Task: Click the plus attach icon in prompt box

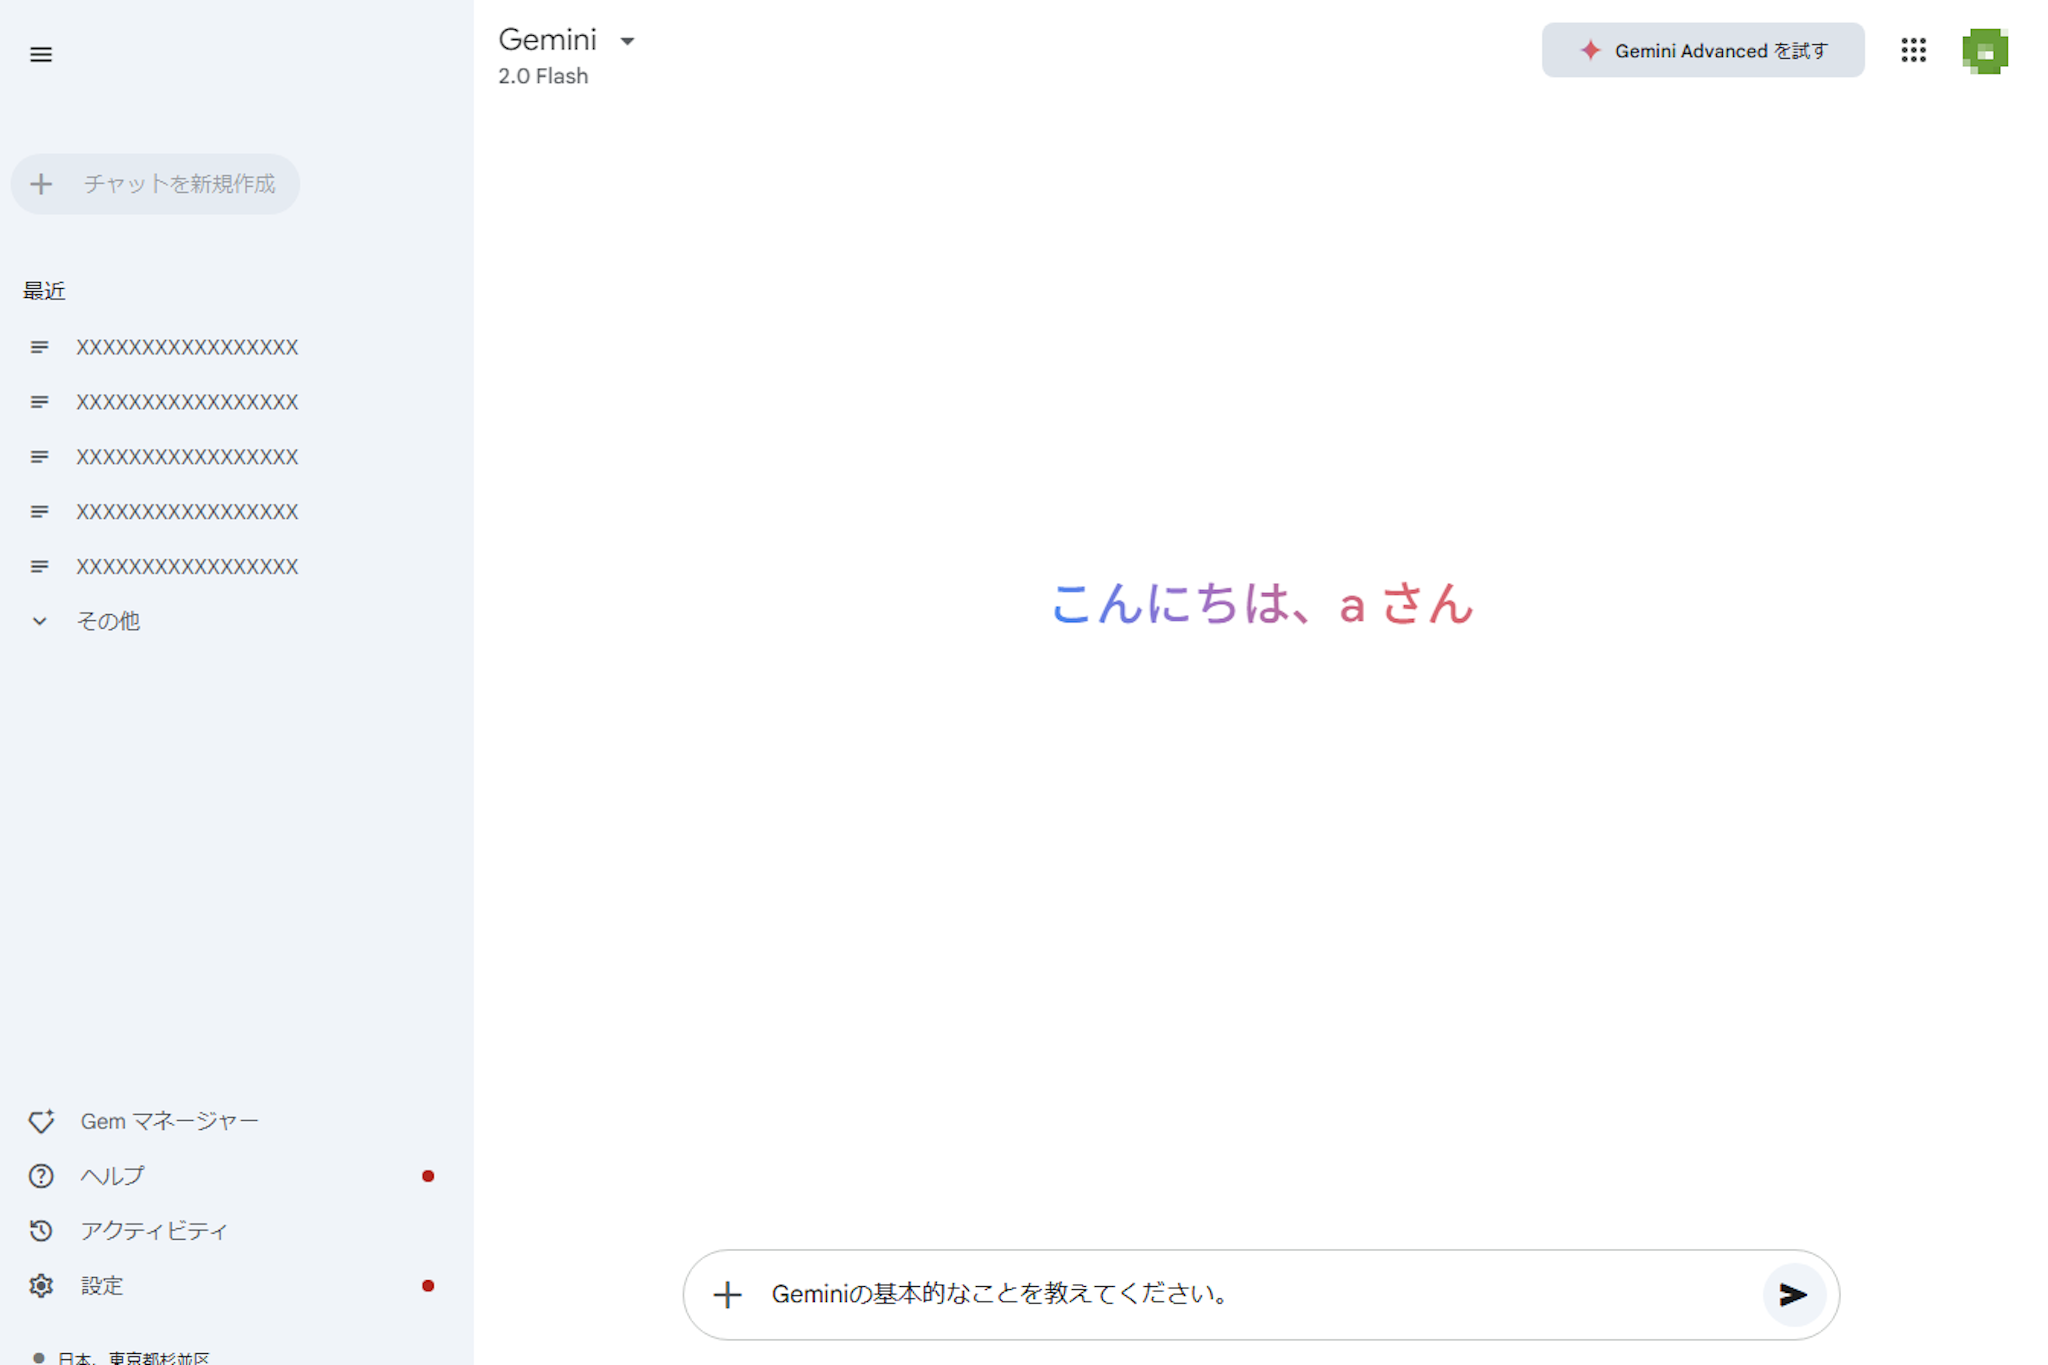Action: pos(727,1295)
